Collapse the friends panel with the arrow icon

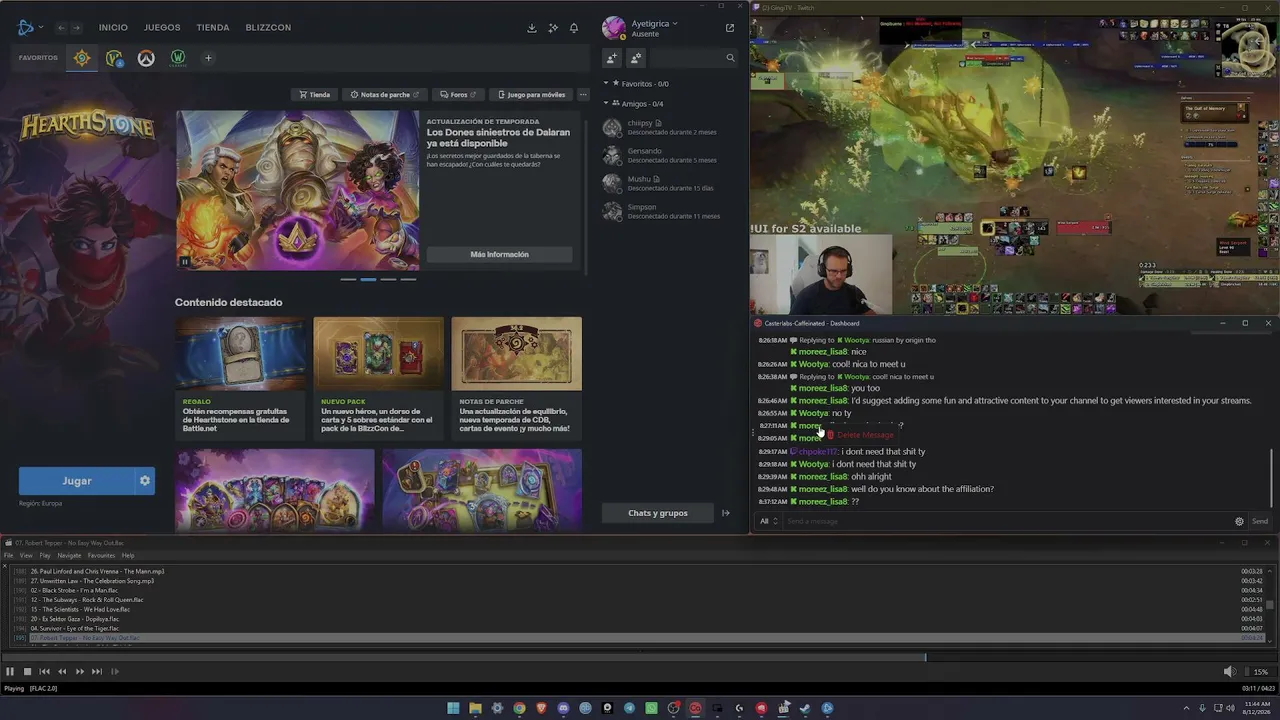[x=726, y=513]
